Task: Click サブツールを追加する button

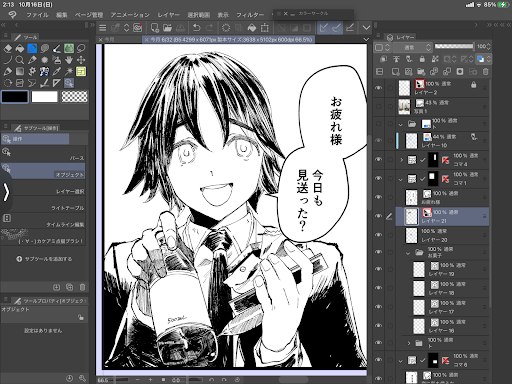Action: click(x=44, y=259)
